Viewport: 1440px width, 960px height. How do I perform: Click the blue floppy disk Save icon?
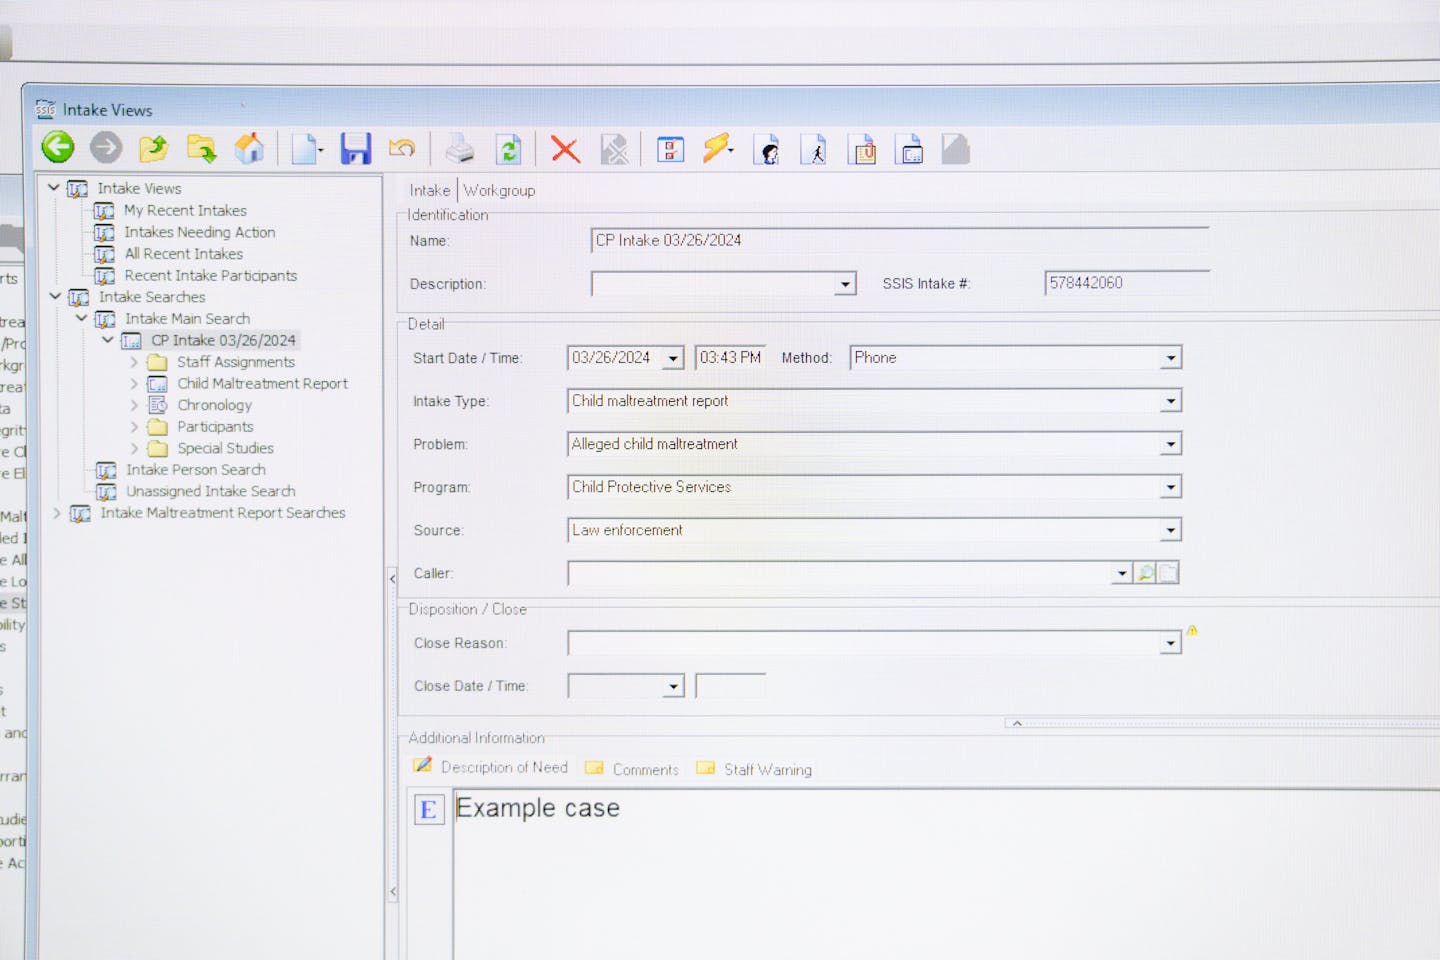355,149
